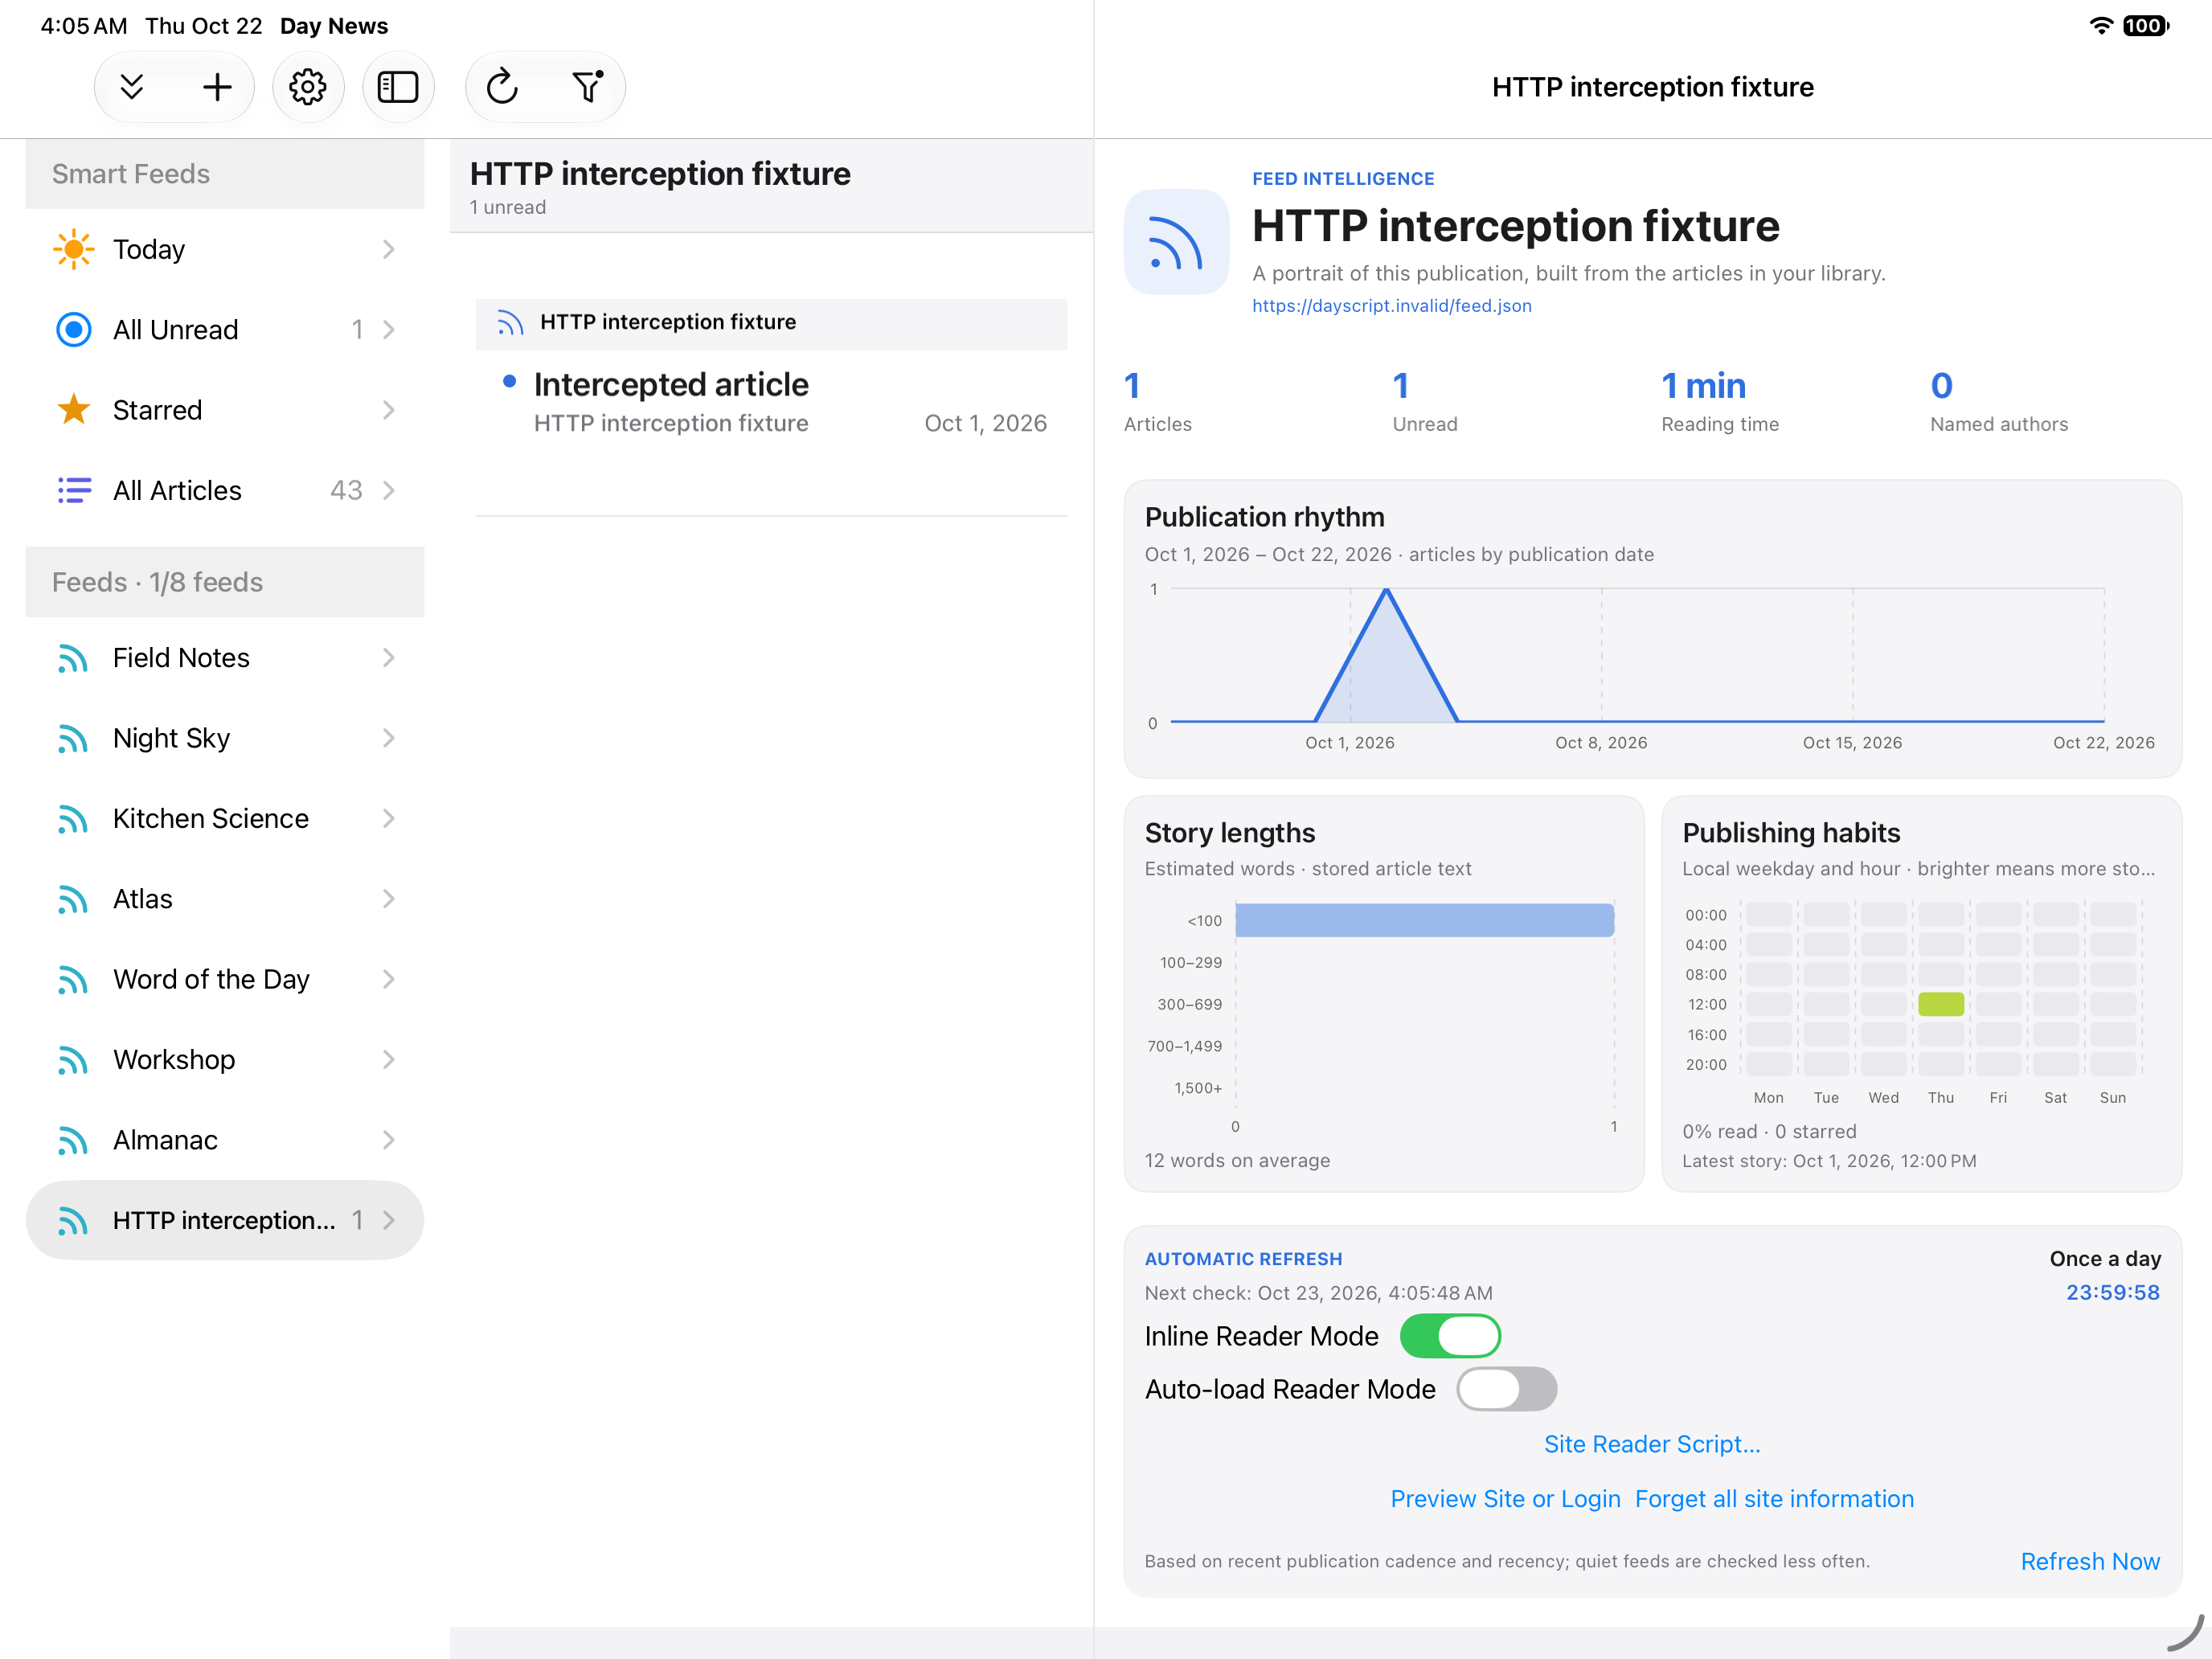Screen dimensions: 2212x1659
Task: Disable Inline Reader Mode switch
Action: click(1449, 1336)
